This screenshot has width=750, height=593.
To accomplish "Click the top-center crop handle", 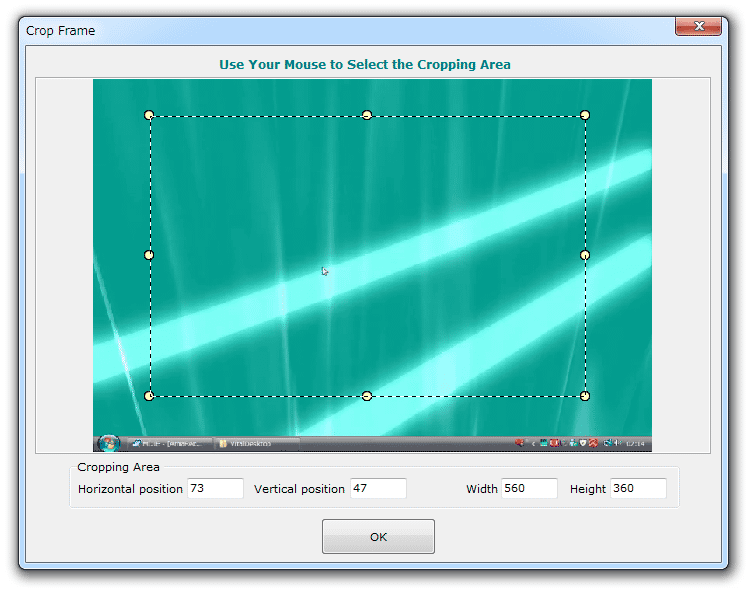I will [x=367, y=115].
